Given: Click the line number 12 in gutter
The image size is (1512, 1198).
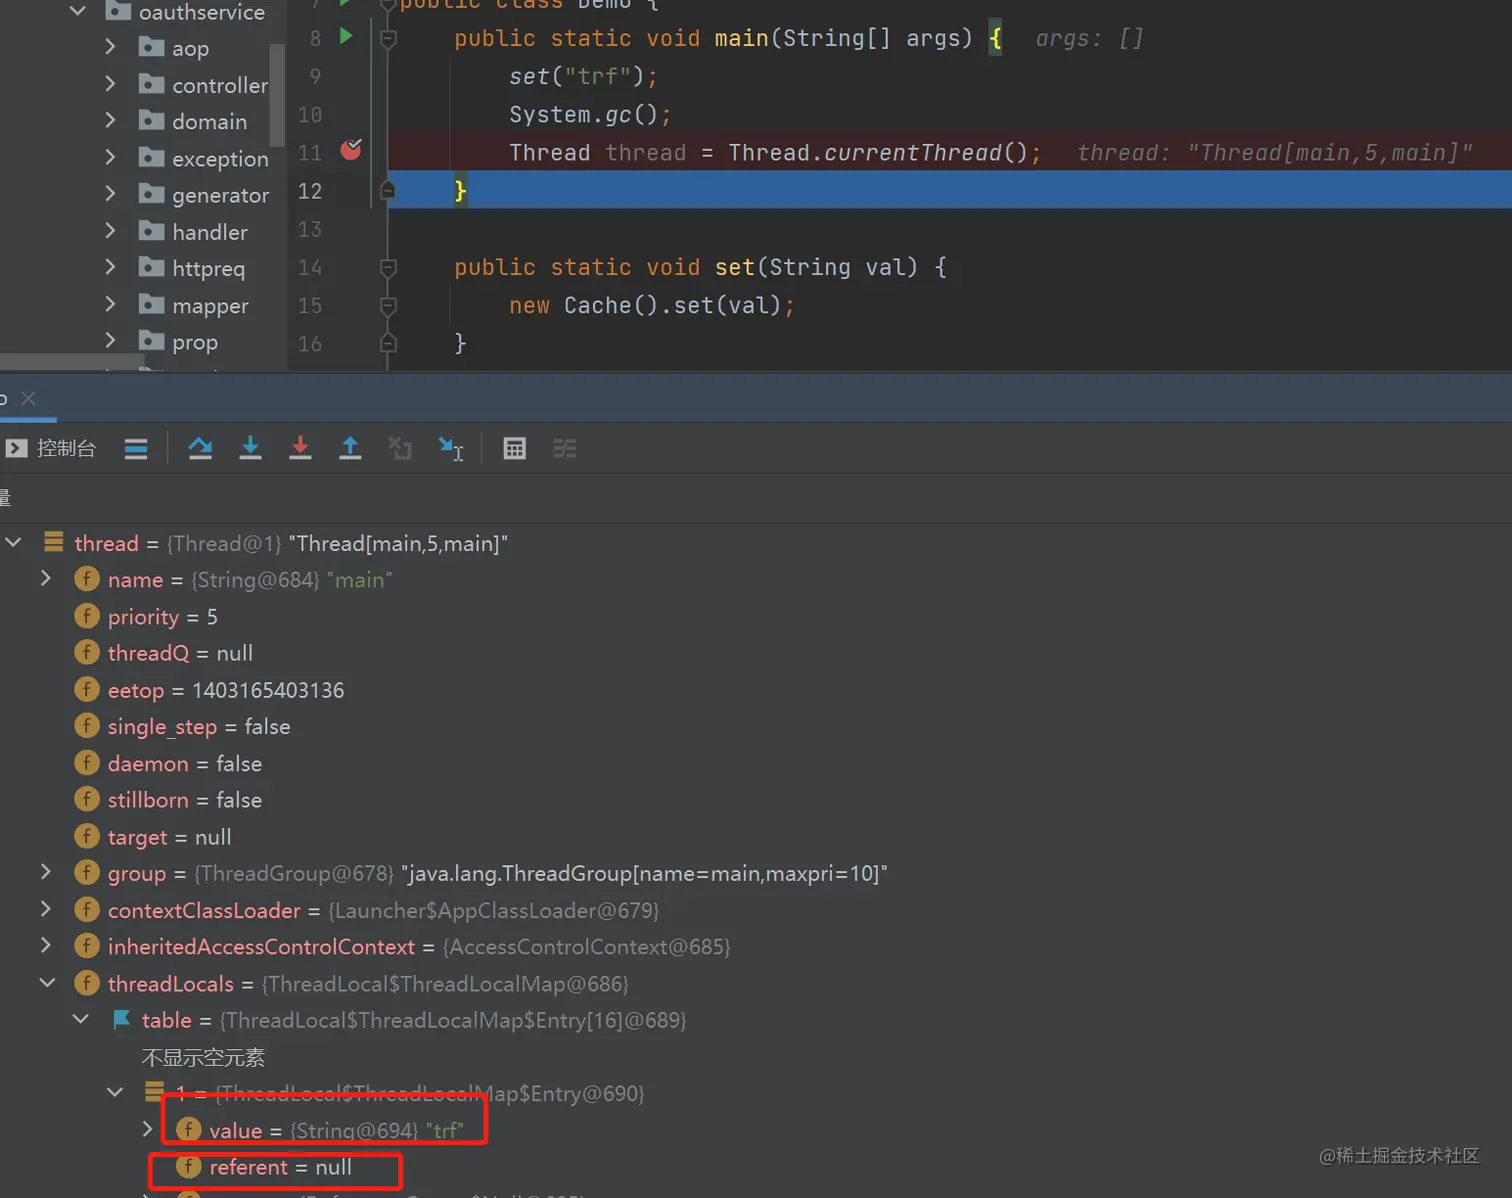Looking at the screenshot, I should 310,190.
